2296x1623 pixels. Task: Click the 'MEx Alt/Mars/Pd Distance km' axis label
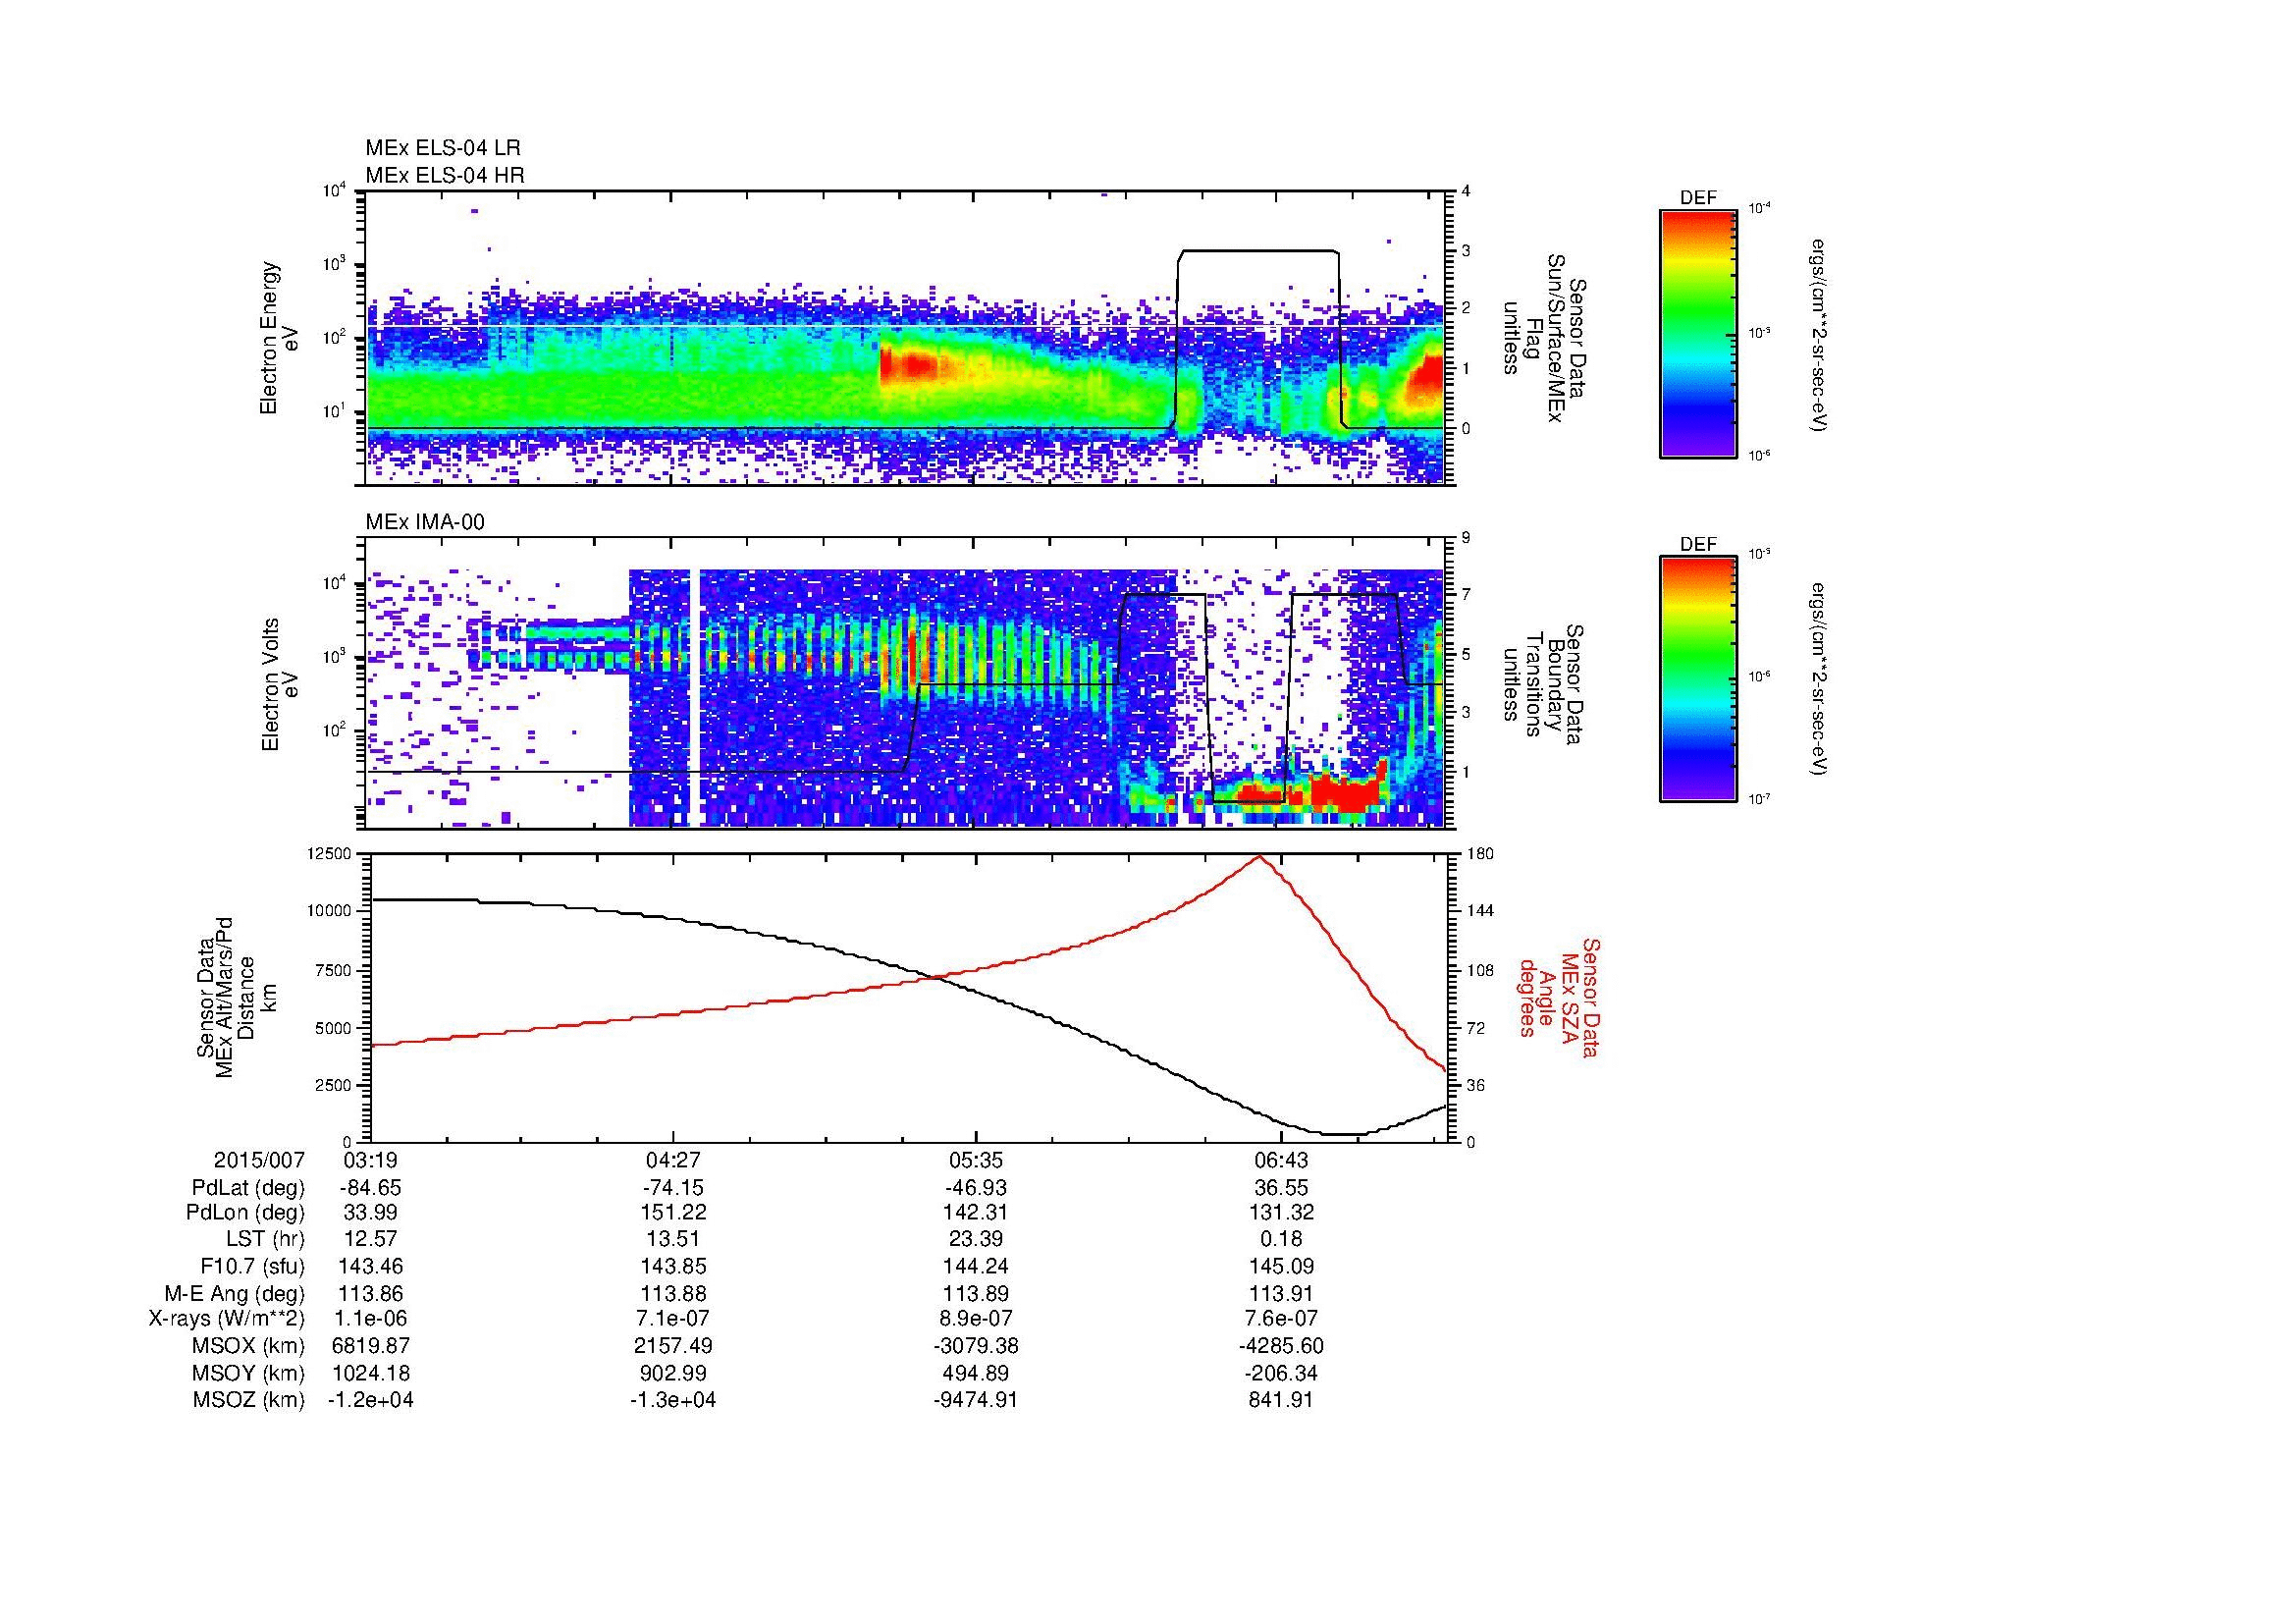236,996
